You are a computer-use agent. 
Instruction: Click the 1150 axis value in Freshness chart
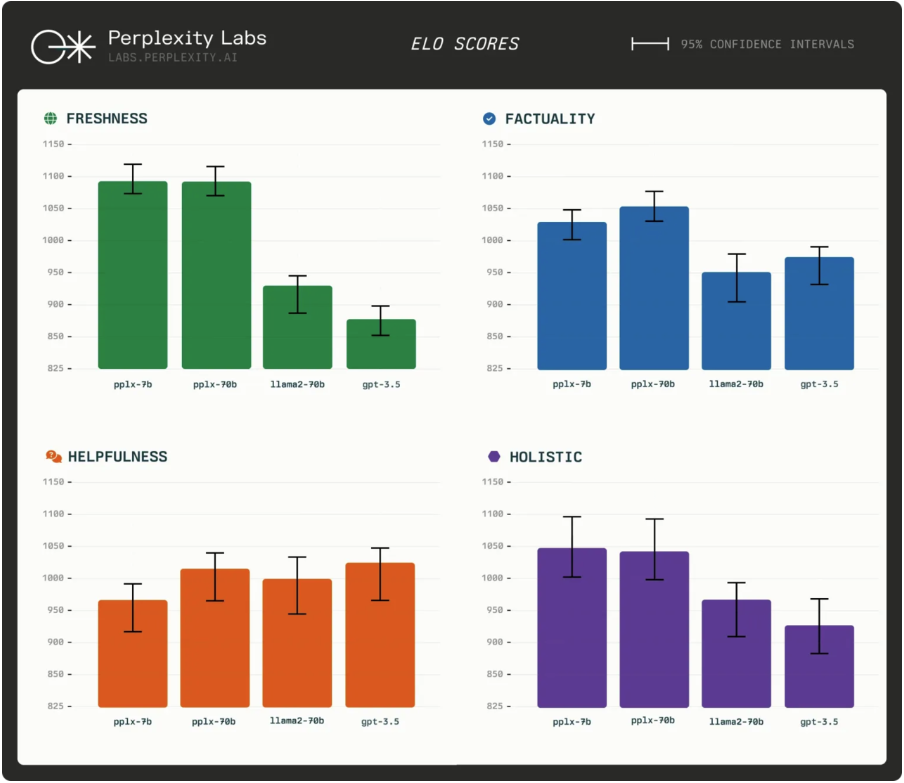(53, 144)
